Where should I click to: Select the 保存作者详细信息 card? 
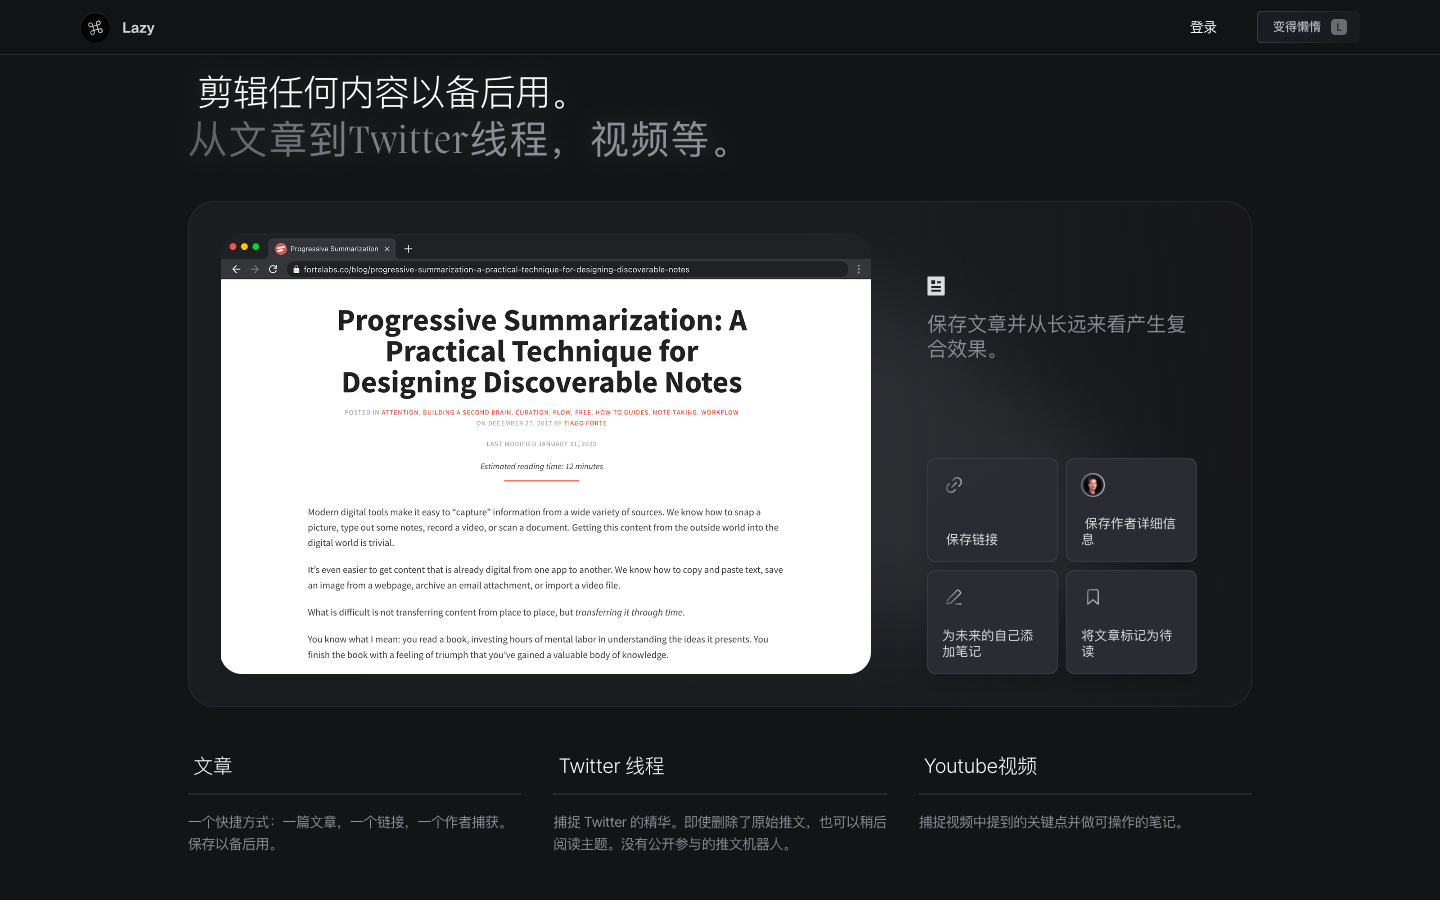click(1131, 510)
